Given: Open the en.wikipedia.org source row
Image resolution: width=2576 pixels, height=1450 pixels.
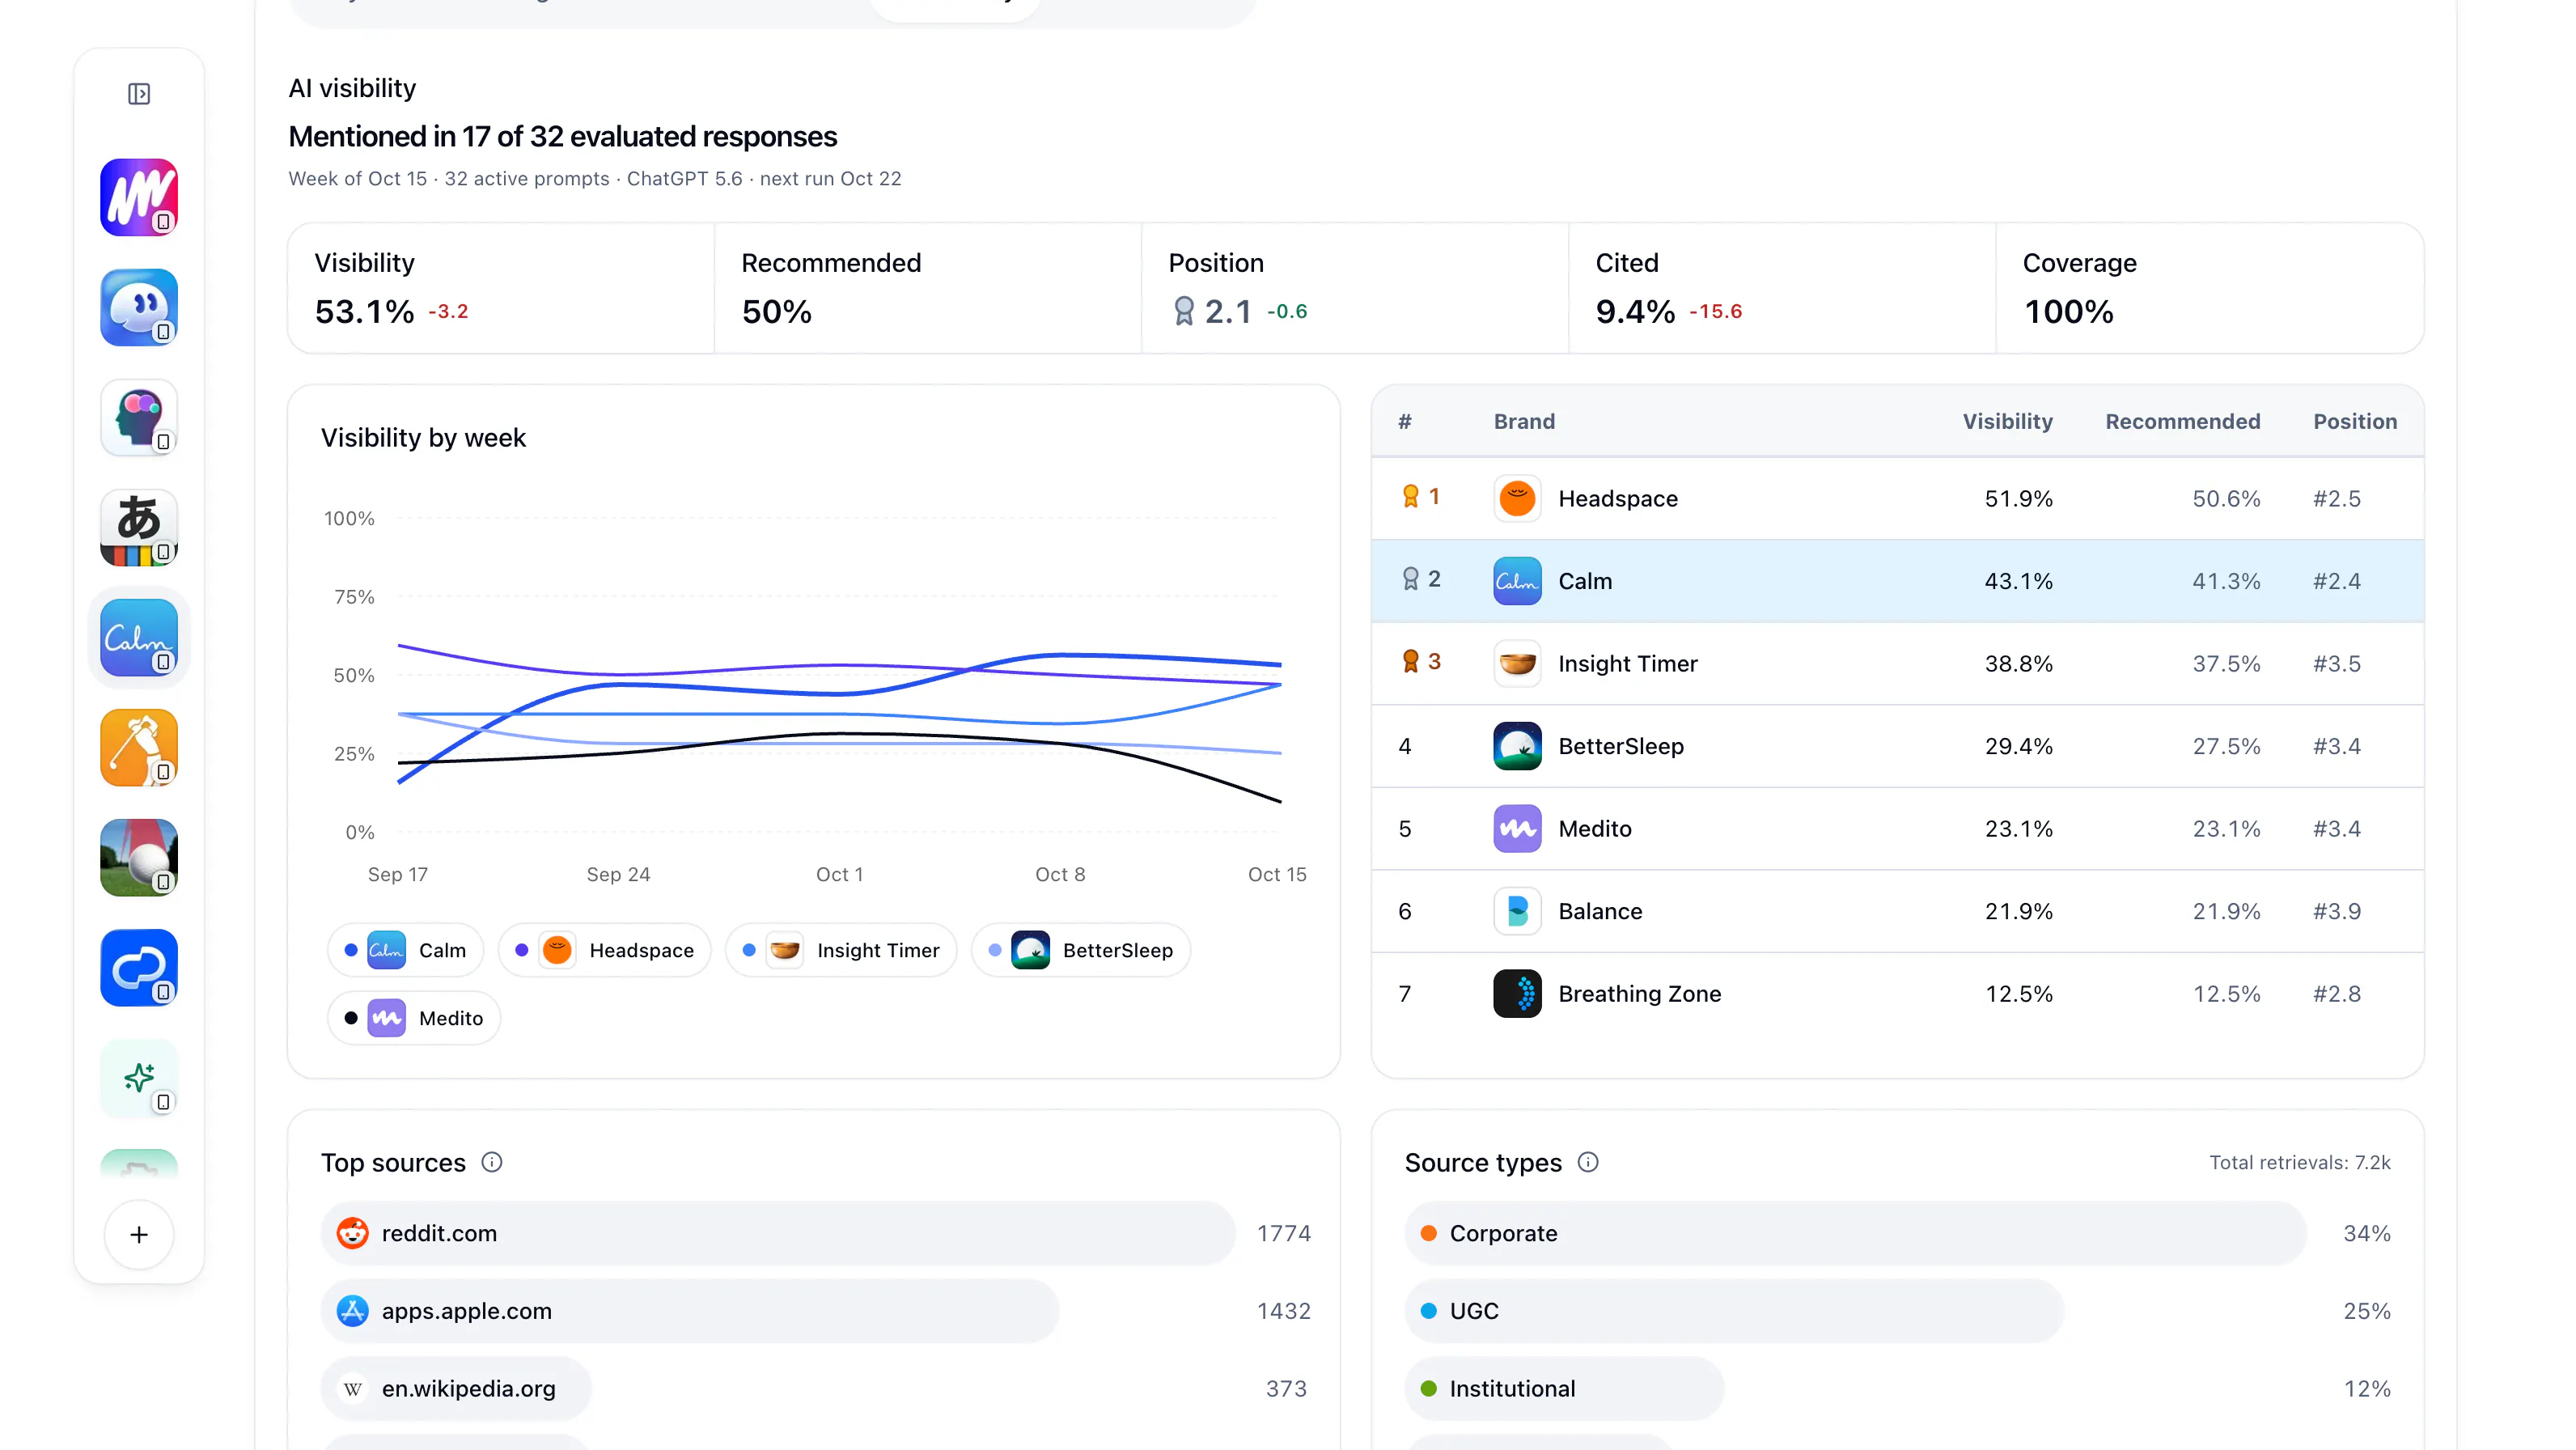Looking at the screenshot, I should point(456,1389).
